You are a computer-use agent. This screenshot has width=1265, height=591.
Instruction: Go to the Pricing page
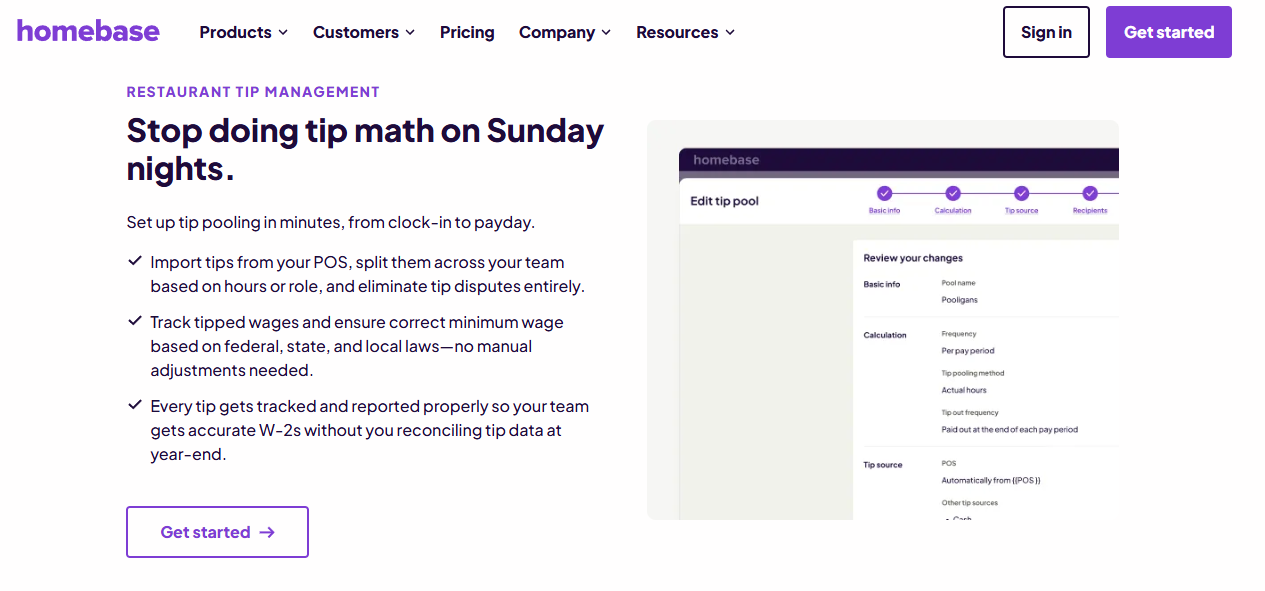tap(467, 32)
